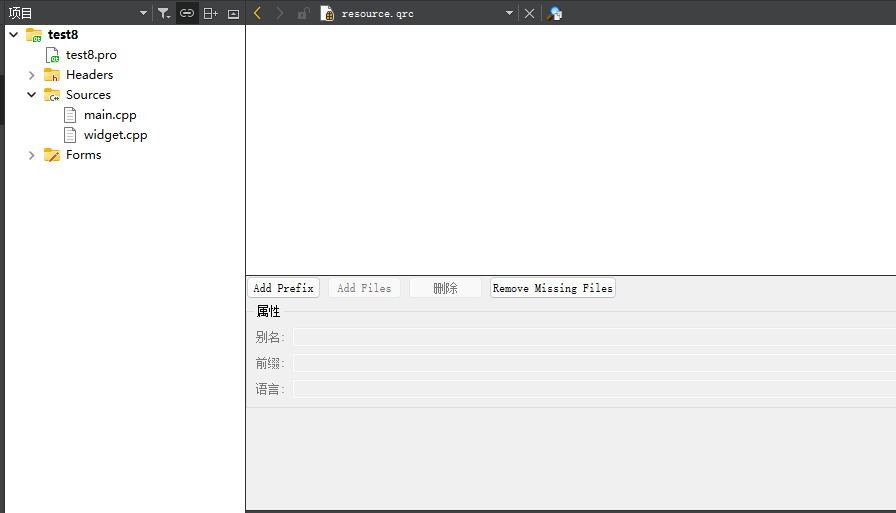Click the sidebar panel toggle icon
896x513 pixels.
pyautogui.click(x=233, y=14)
